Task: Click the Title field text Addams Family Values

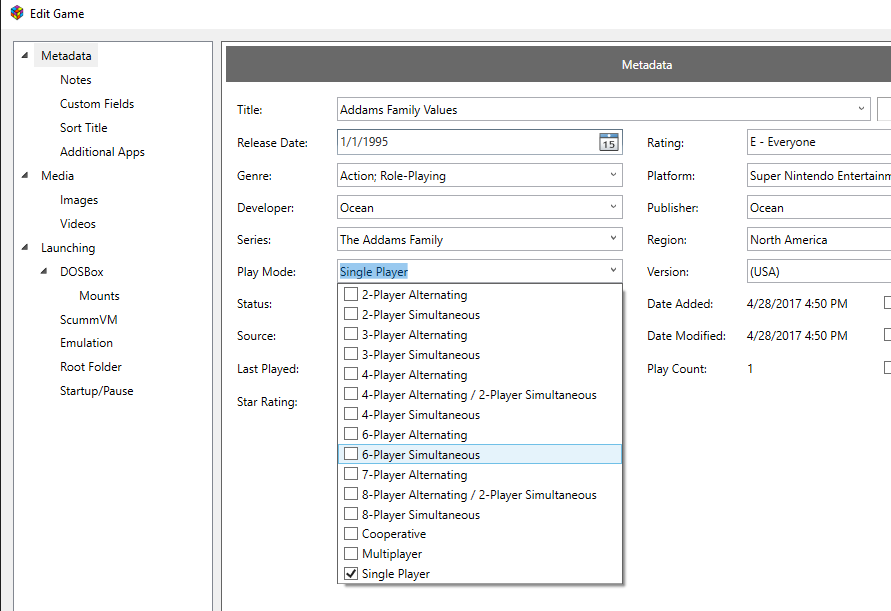Action: [398, 110]
